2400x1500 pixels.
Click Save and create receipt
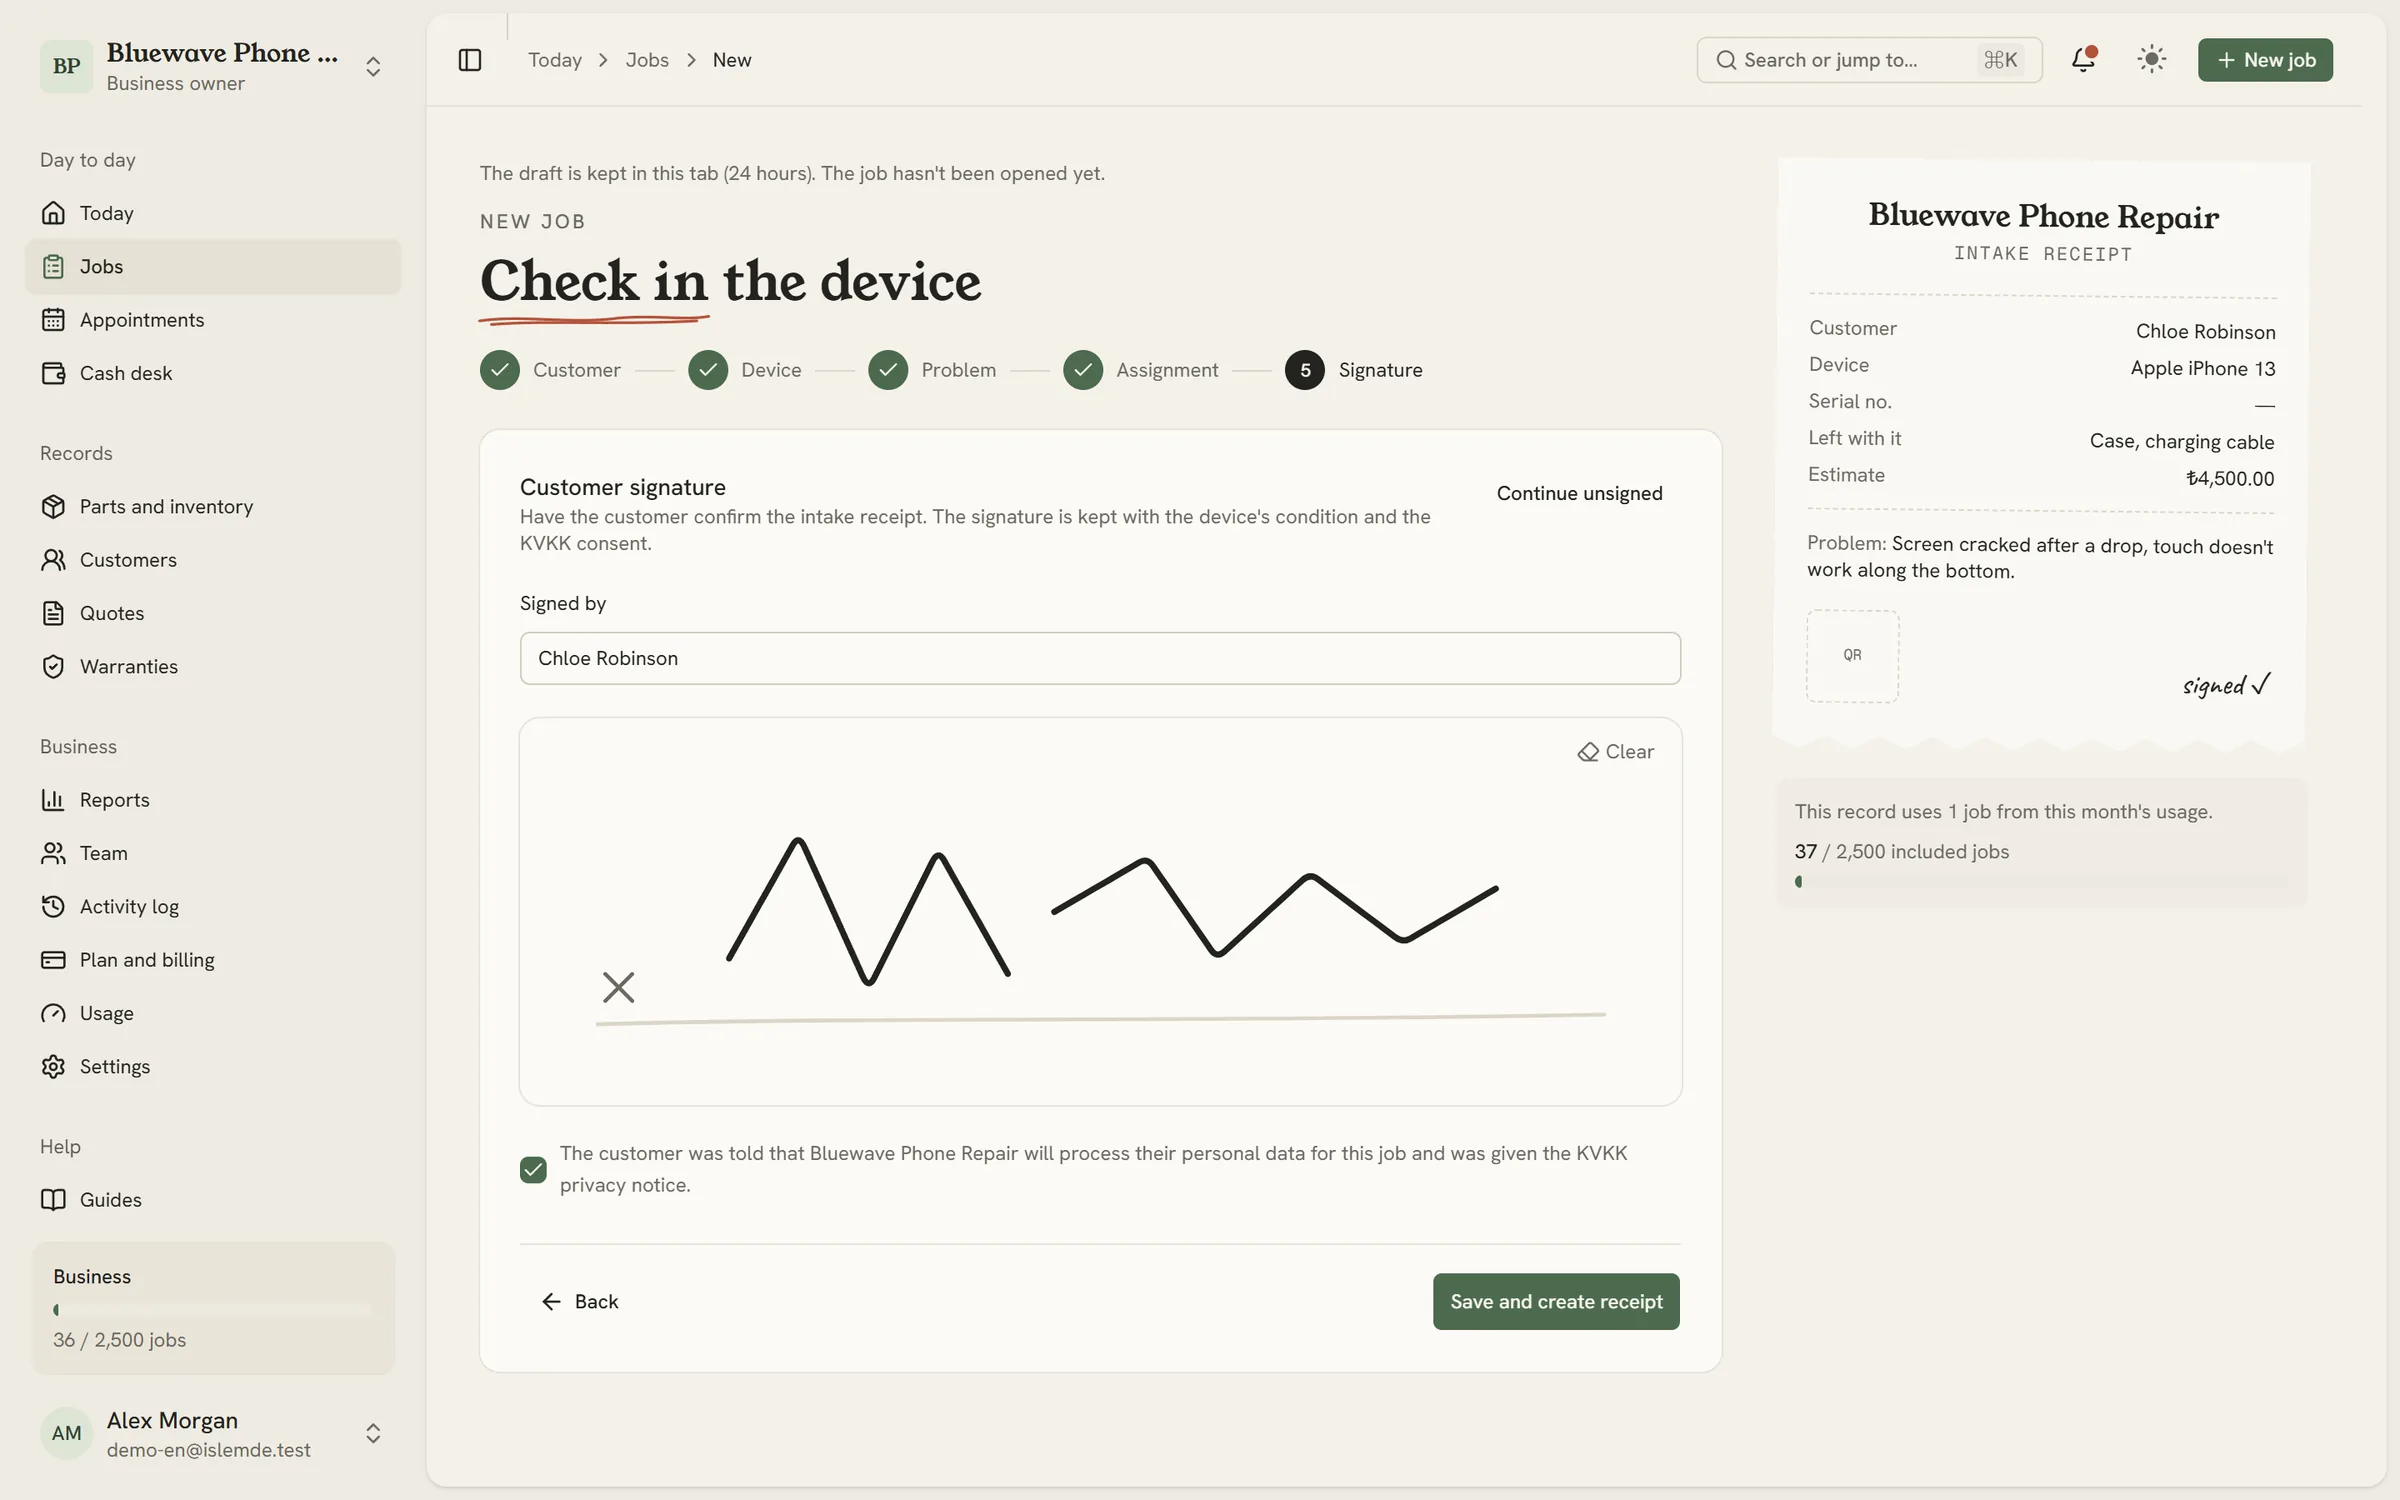tap(1556, 1301)
